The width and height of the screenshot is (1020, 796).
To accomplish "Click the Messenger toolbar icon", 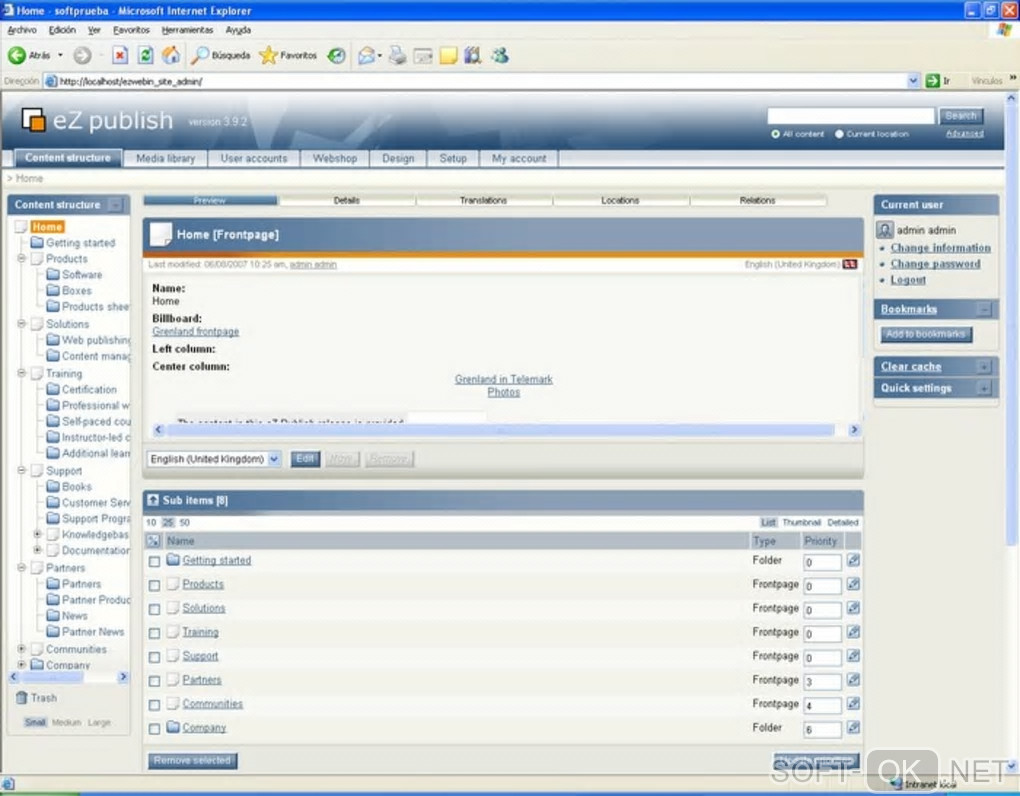I will pyautogui.click(x=500, y=55).
